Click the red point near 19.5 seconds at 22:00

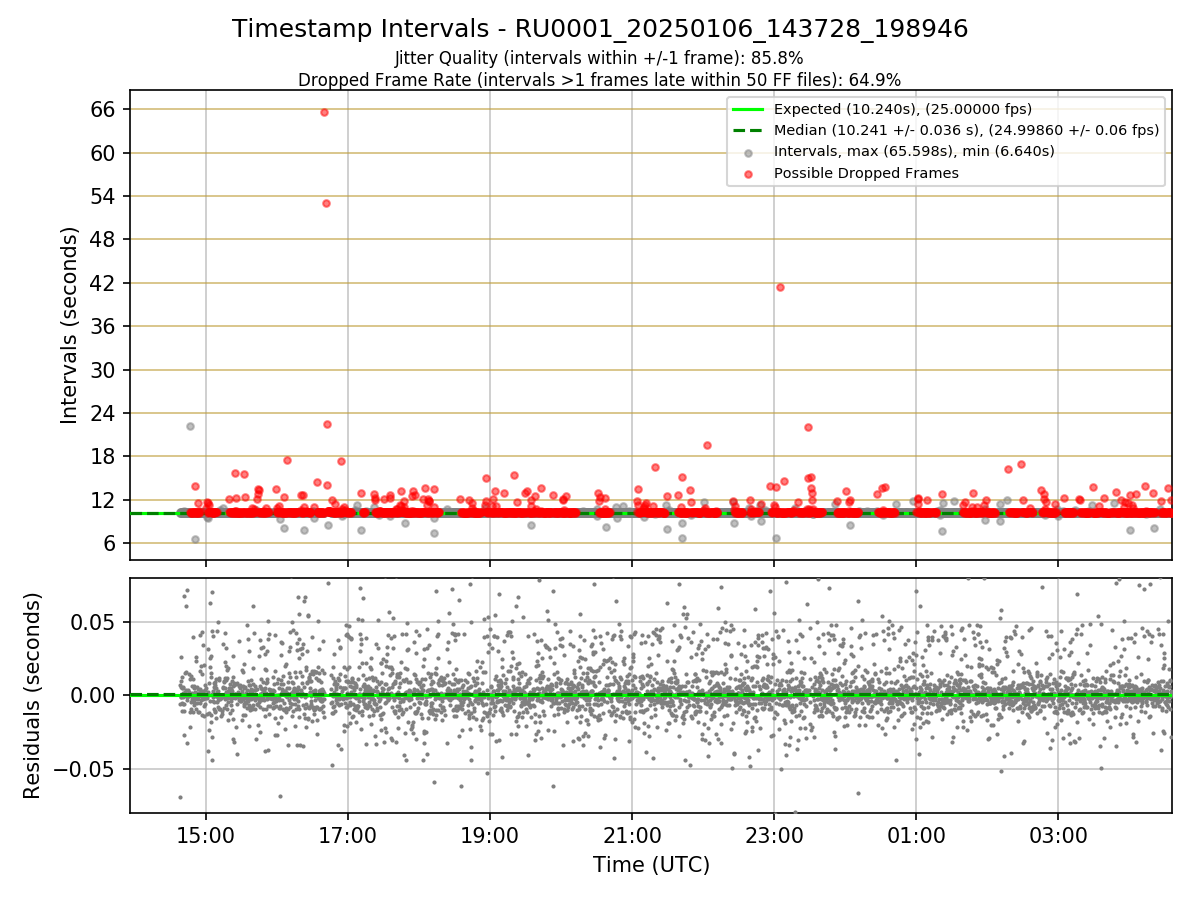point(707,445)
